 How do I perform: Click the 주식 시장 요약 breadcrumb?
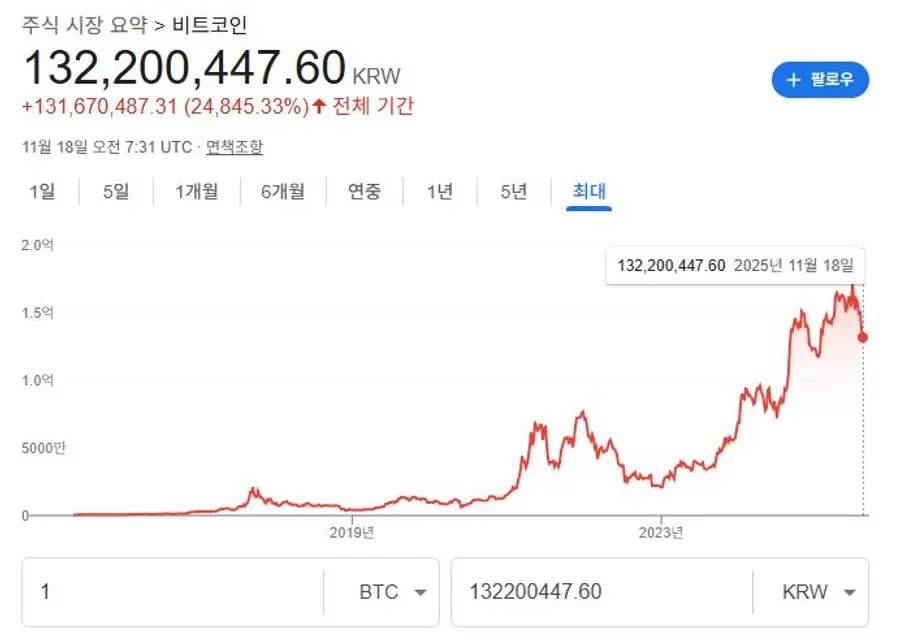tap(85, 22)
